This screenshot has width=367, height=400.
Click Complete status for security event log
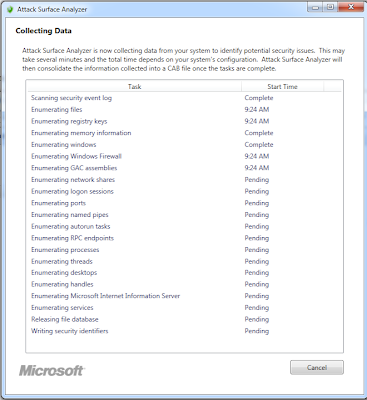tap(259, 98)
